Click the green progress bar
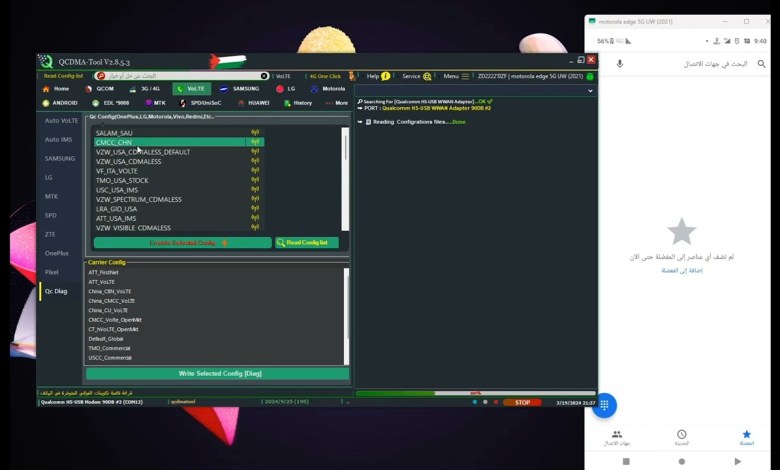 point(476,393)
